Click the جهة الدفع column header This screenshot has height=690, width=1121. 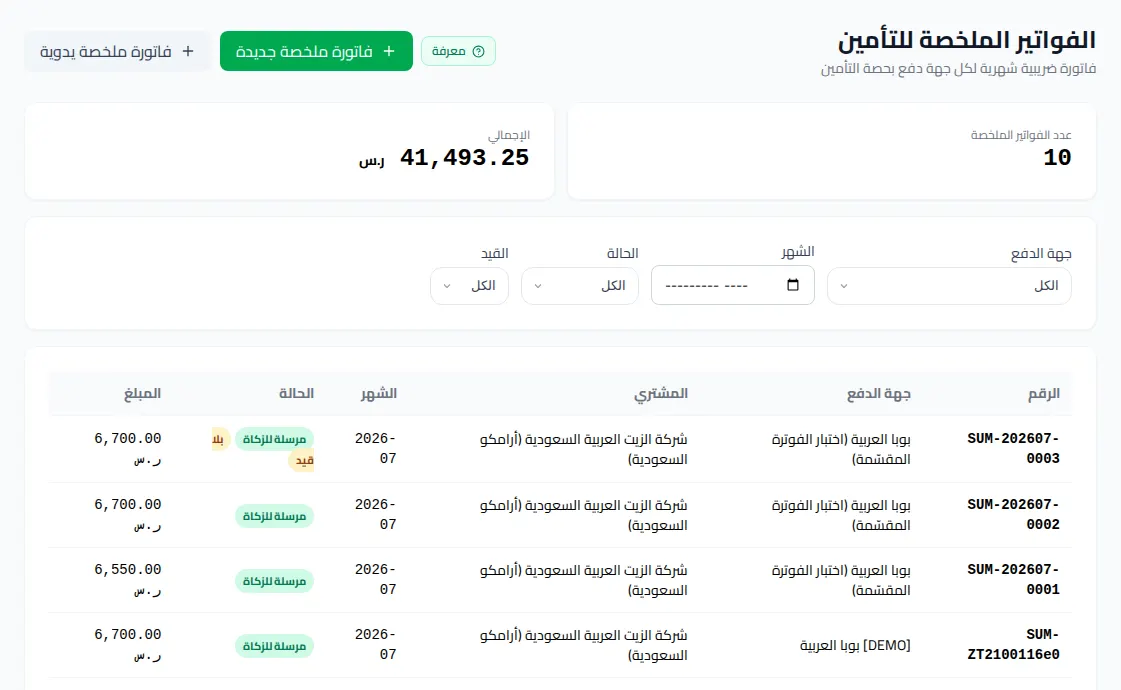879,393
